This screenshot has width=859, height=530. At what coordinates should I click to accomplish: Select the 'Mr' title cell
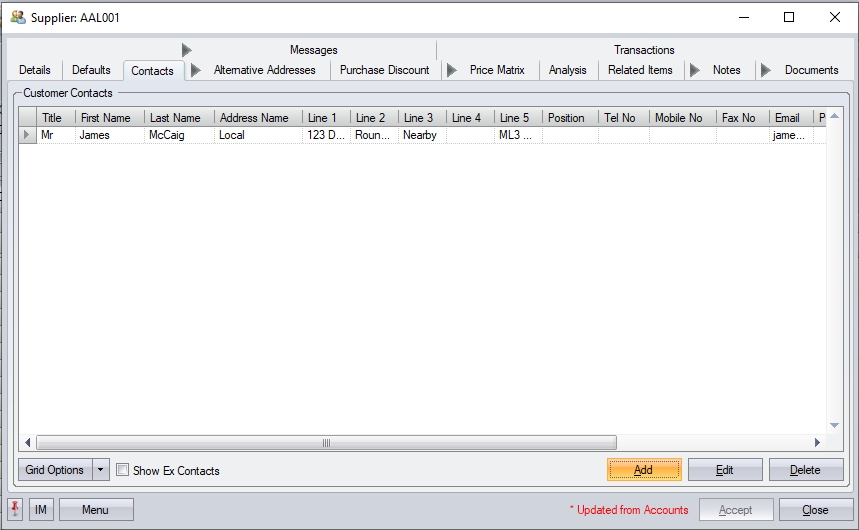tap(56, 135)
